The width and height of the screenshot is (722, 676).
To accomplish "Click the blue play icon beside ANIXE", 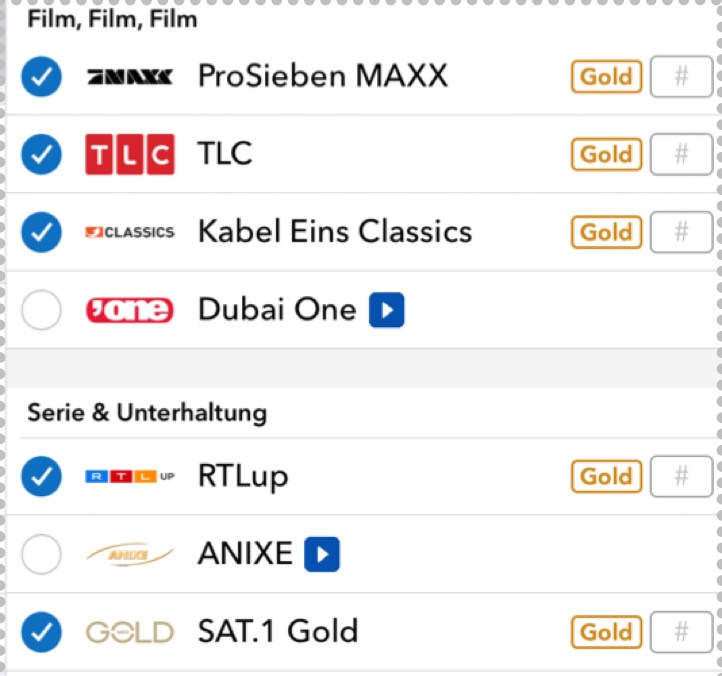I will point(322,554).
